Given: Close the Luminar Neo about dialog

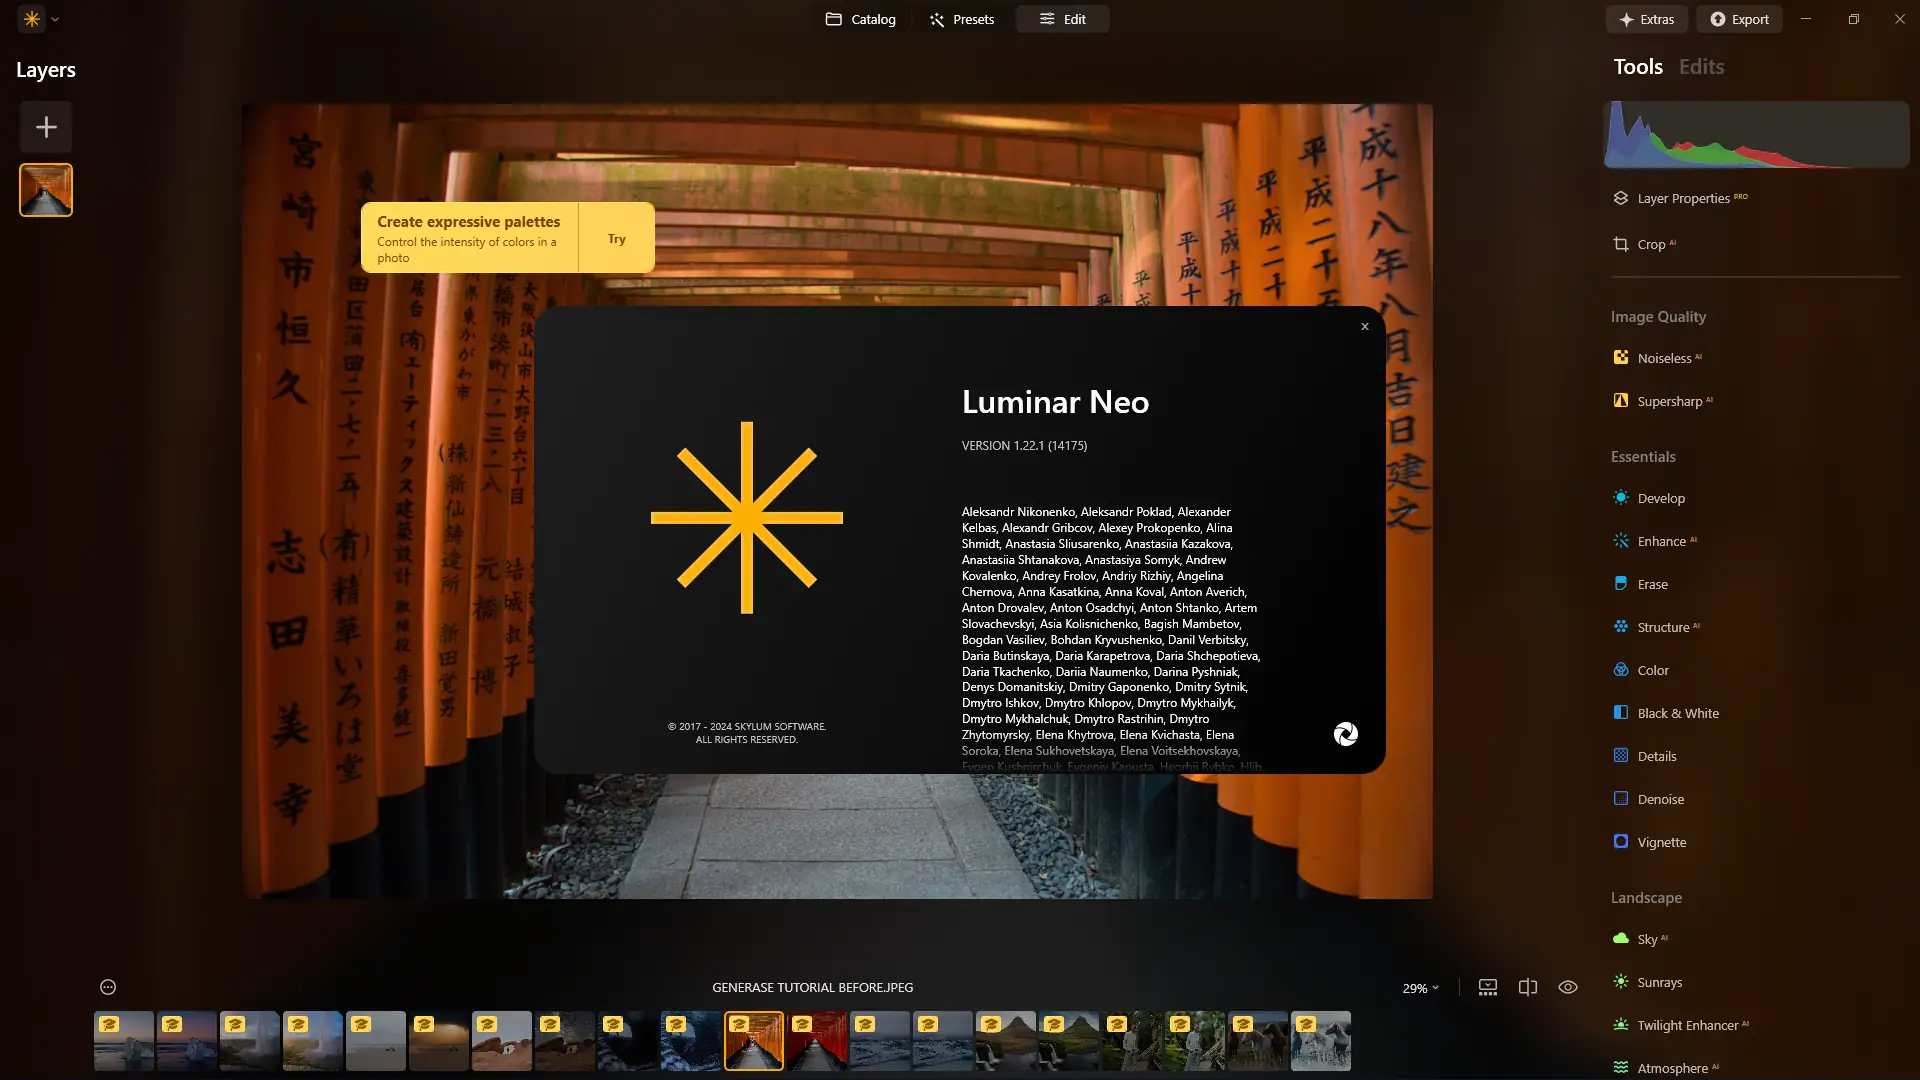Looking at the screenshot, I should 1364,327.
